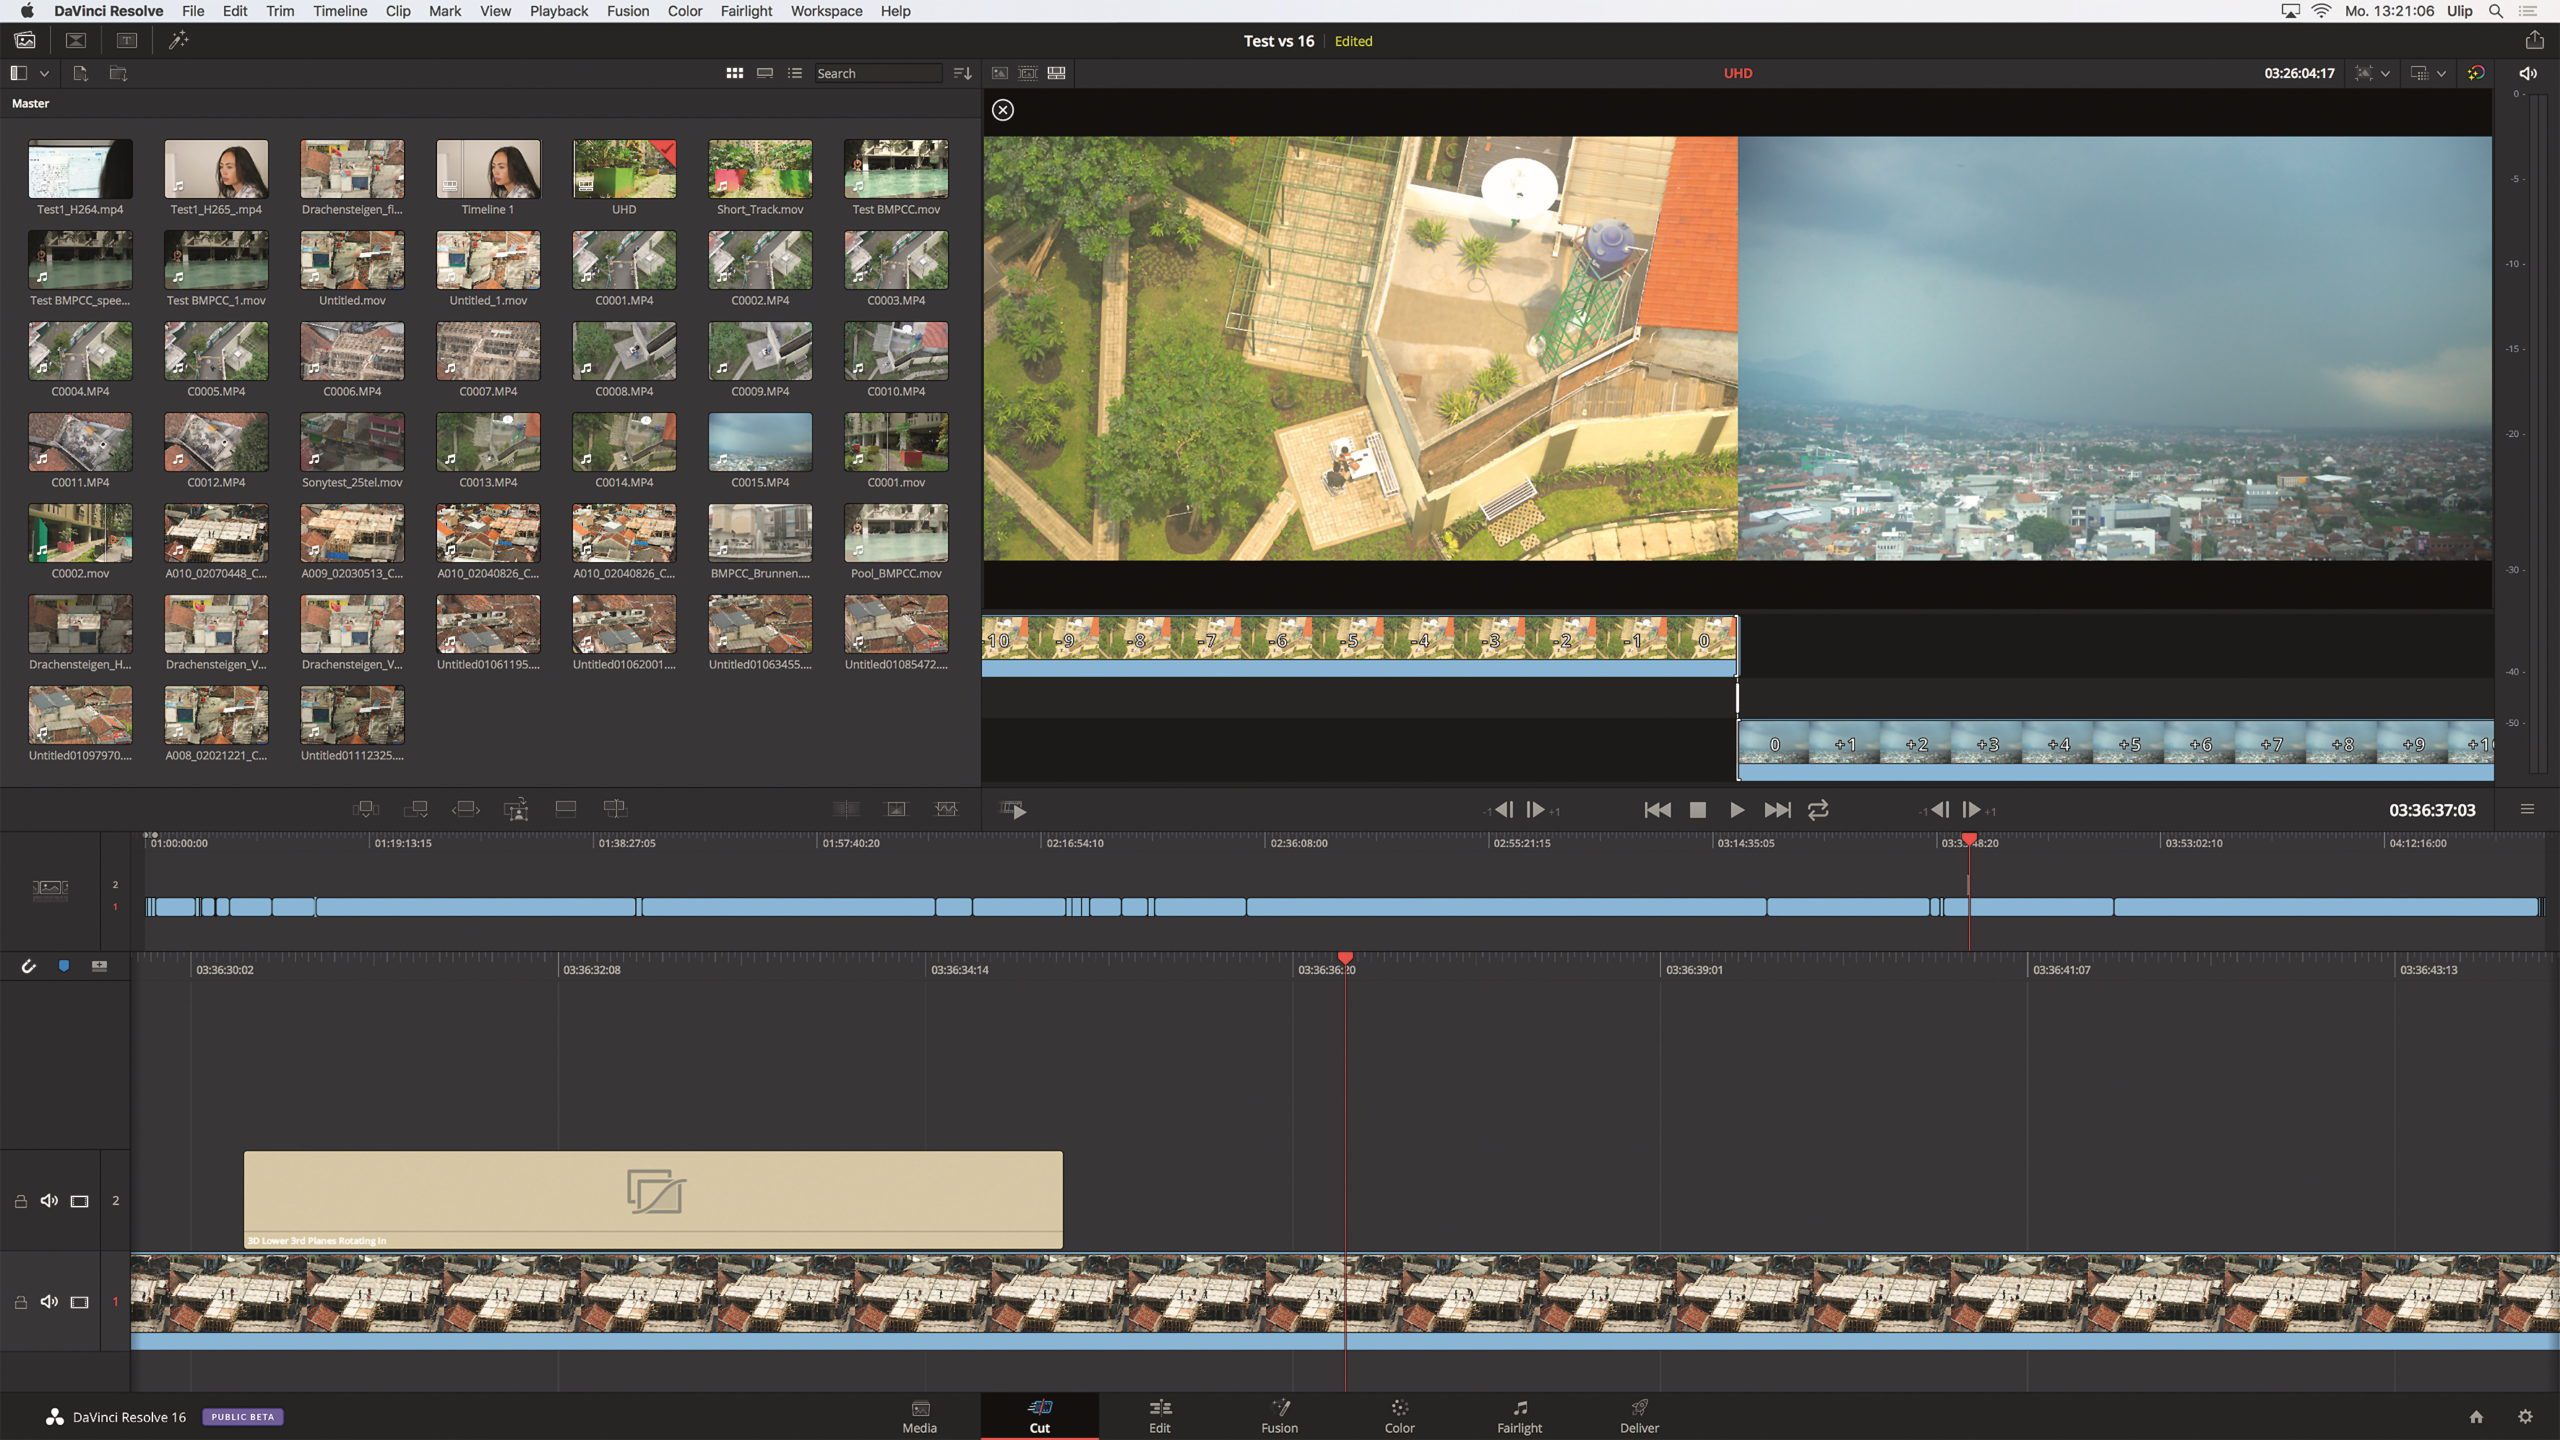Switch to the Fairlight page
2560x1440 pixels.
[1519, 1416]
